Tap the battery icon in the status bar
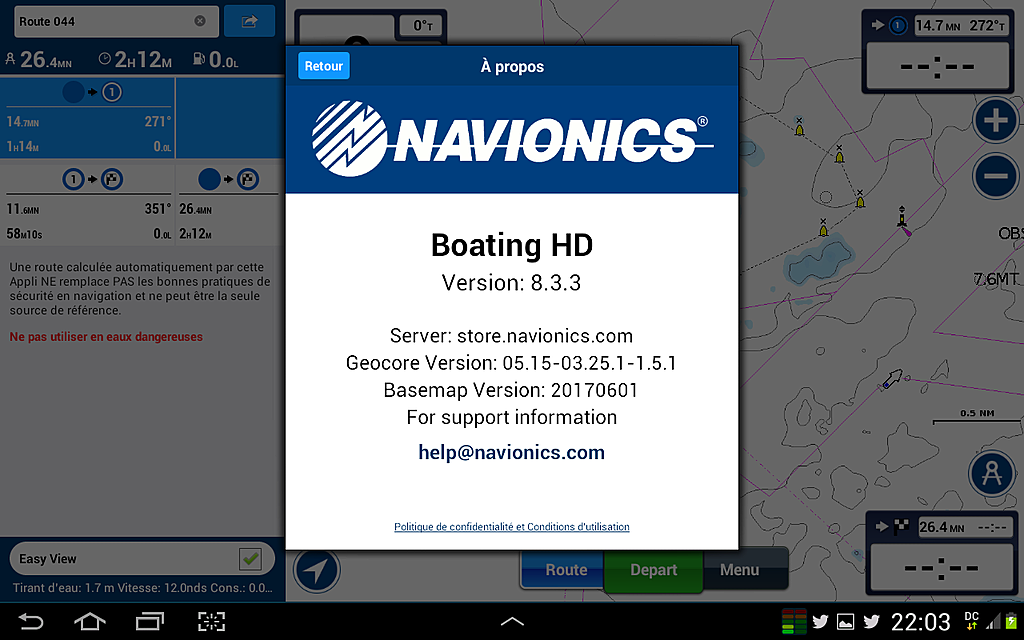The width and height of the screenshot is (1024, 640). pyautogui.click(x=1012, y=621)
